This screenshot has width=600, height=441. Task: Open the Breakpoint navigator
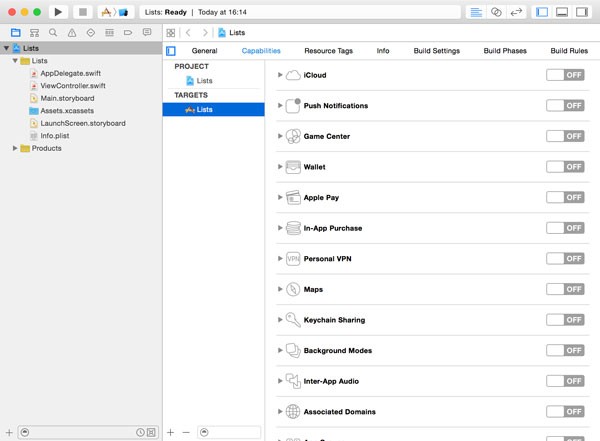128,33
